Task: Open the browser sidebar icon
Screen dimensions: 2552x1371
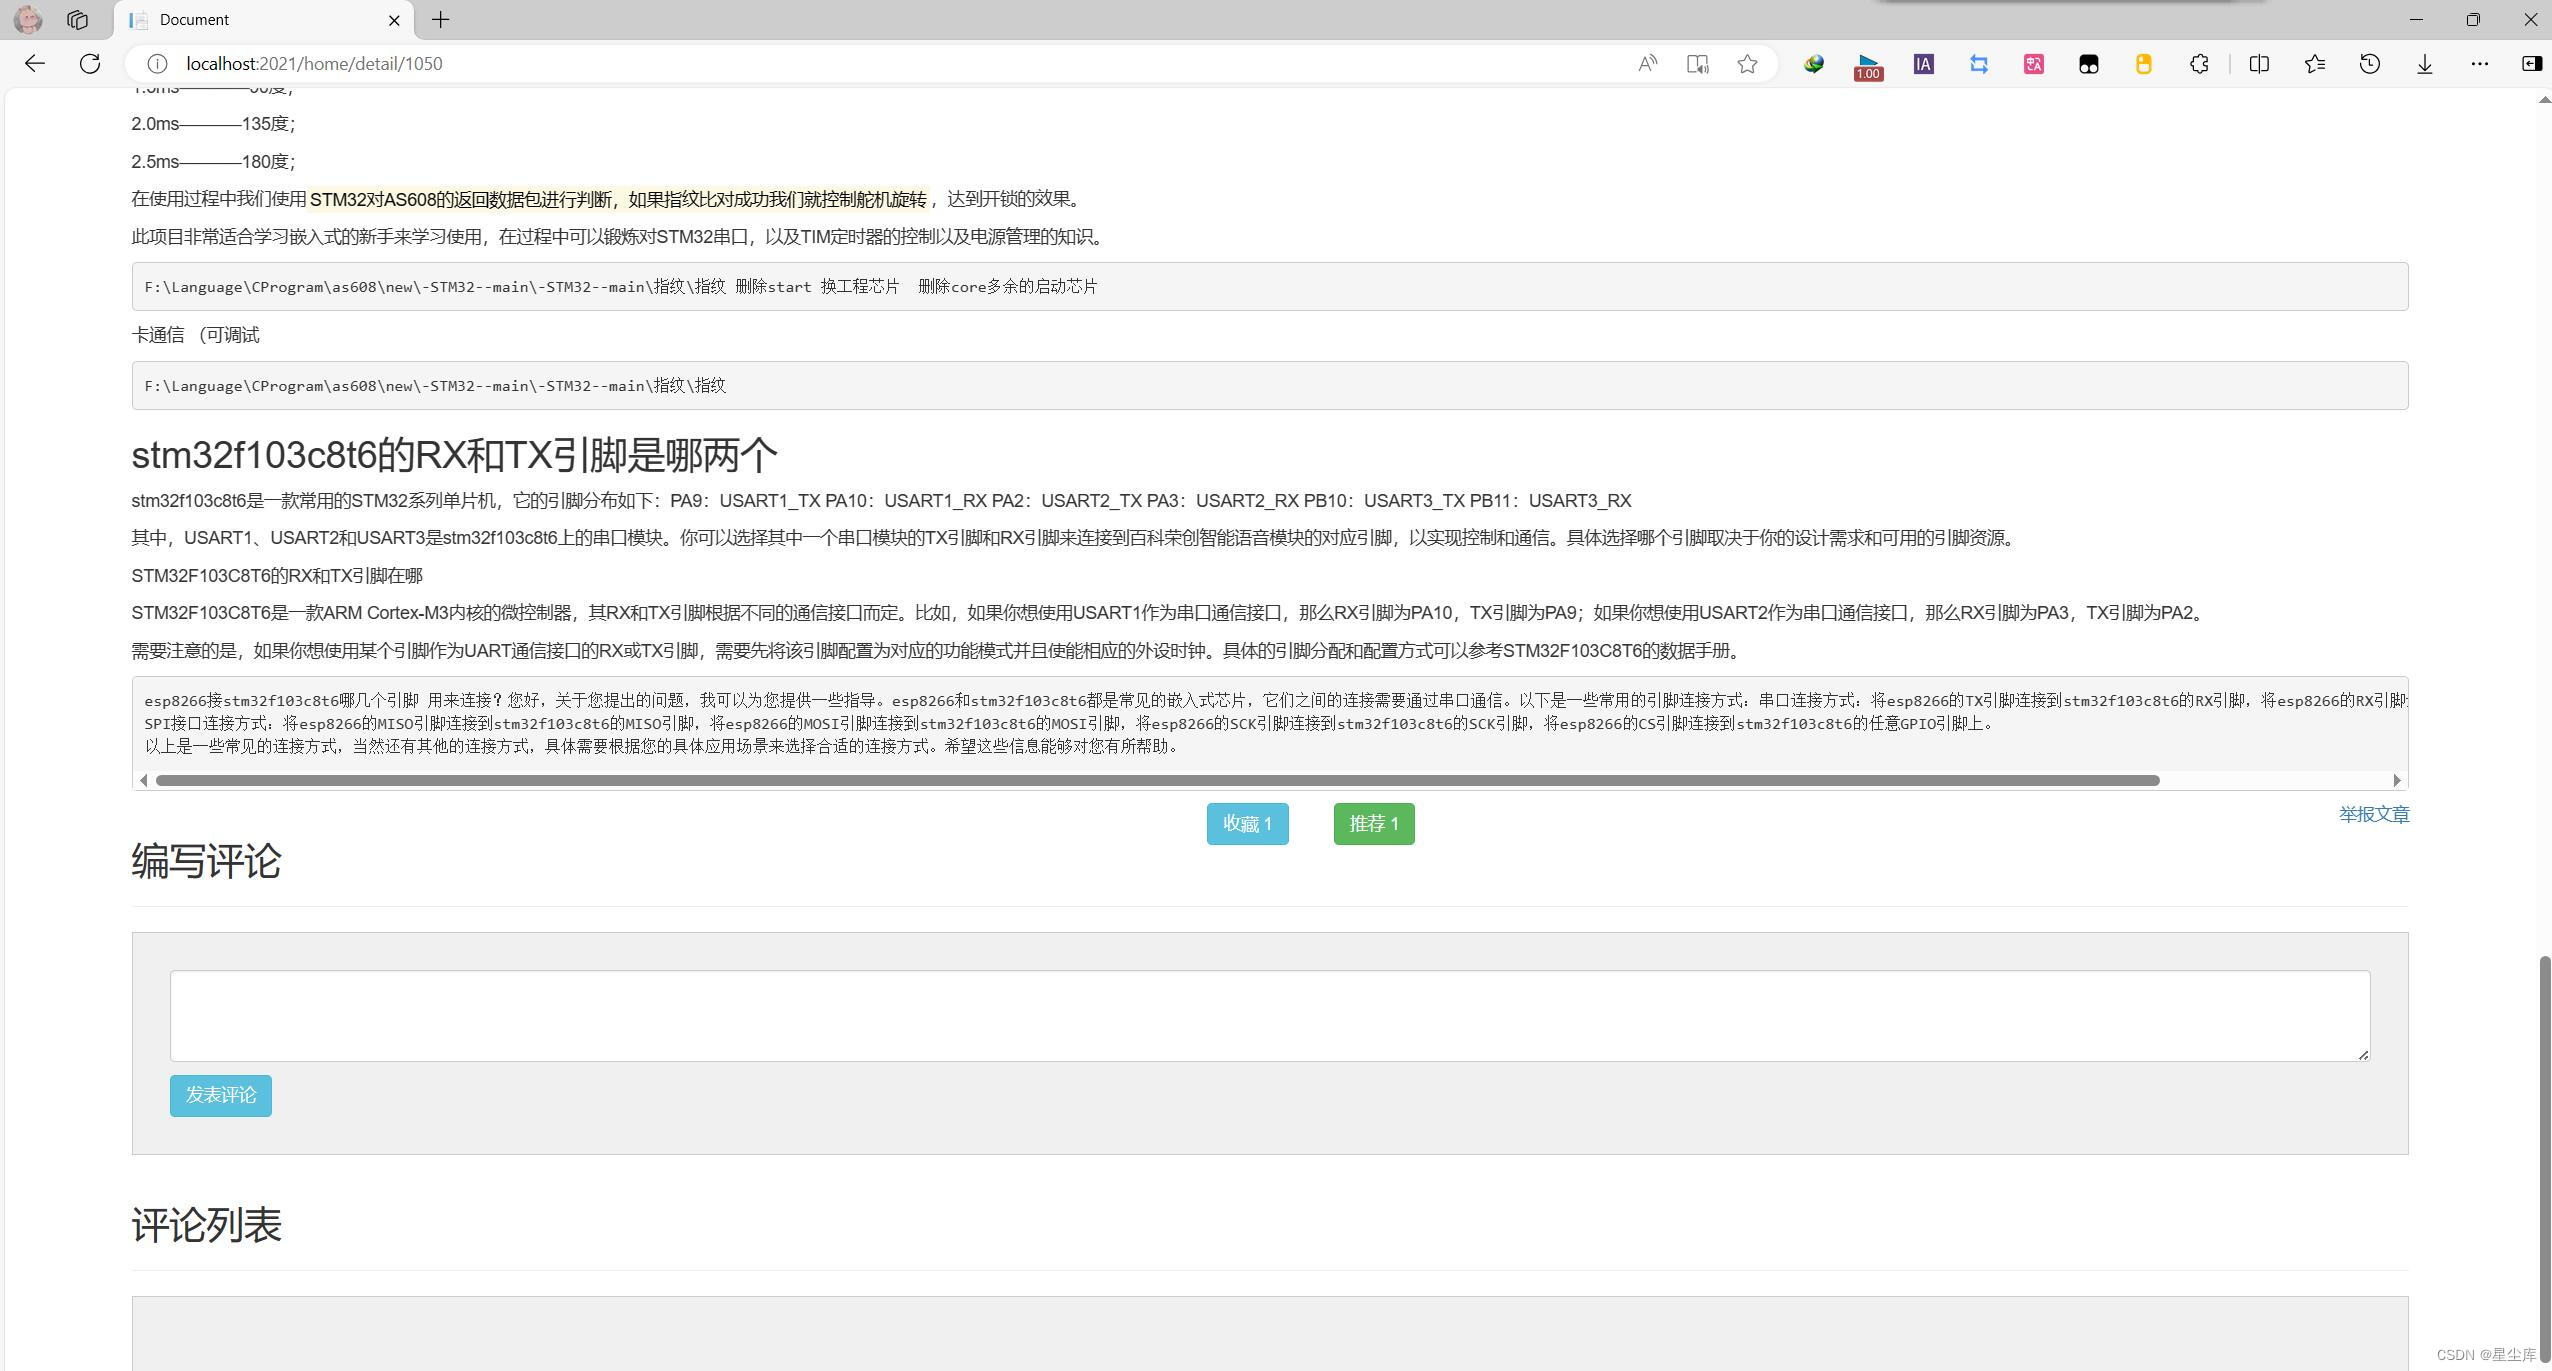Action: click(x=2531, y=64)
